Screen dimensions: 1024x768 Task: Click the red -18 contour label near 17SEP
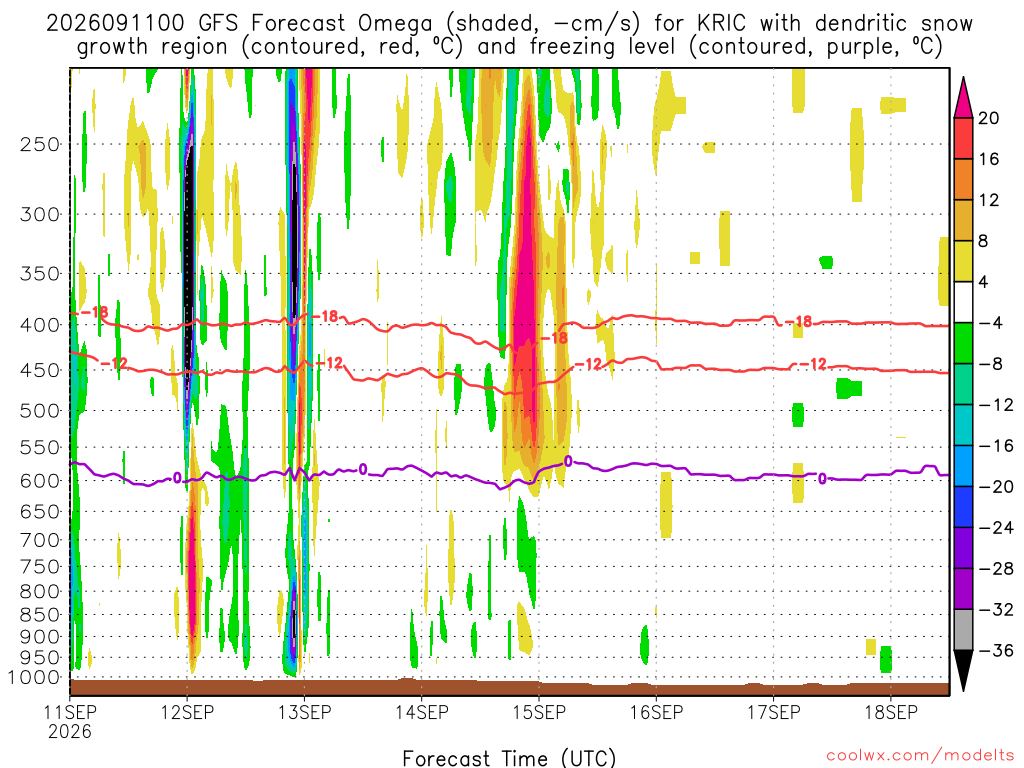coord(797,321)
